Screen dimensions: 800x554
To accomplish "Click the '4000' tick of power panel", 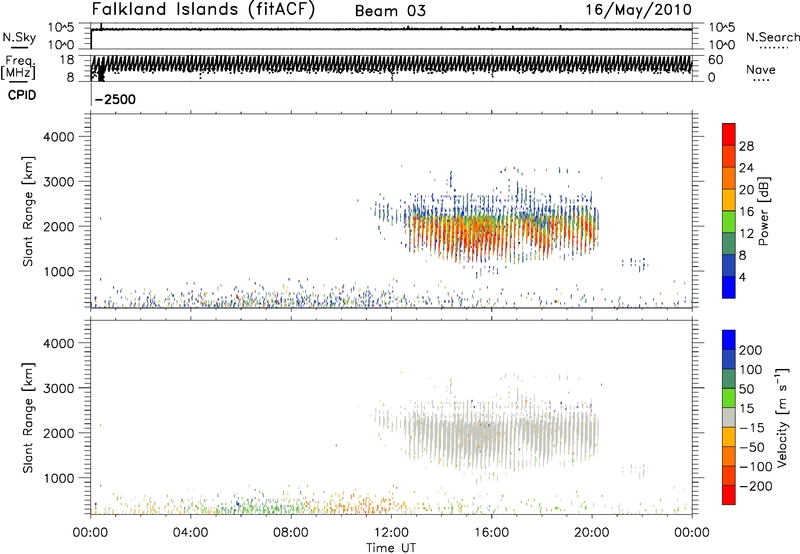I will pyautogui.click(x=59, y=137).
